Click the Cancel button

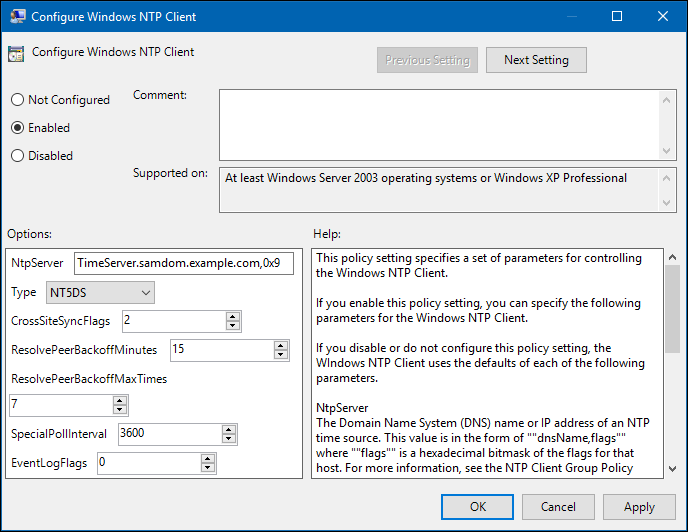pyautogui.click(x=559, y=507)
